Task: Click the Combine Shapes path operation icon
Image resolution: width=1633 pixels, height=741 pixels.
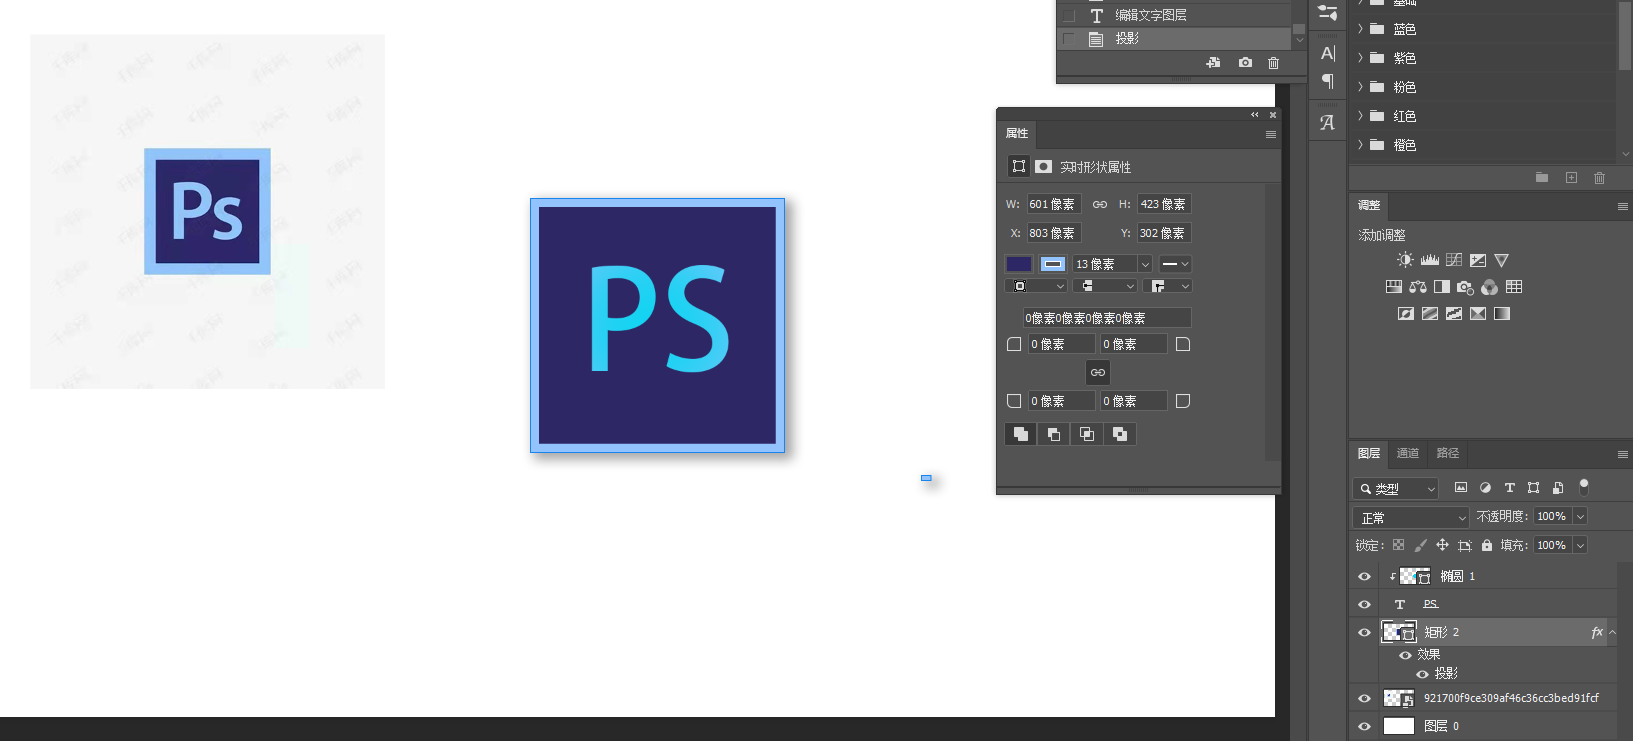Action: [x=1020, y=434]
